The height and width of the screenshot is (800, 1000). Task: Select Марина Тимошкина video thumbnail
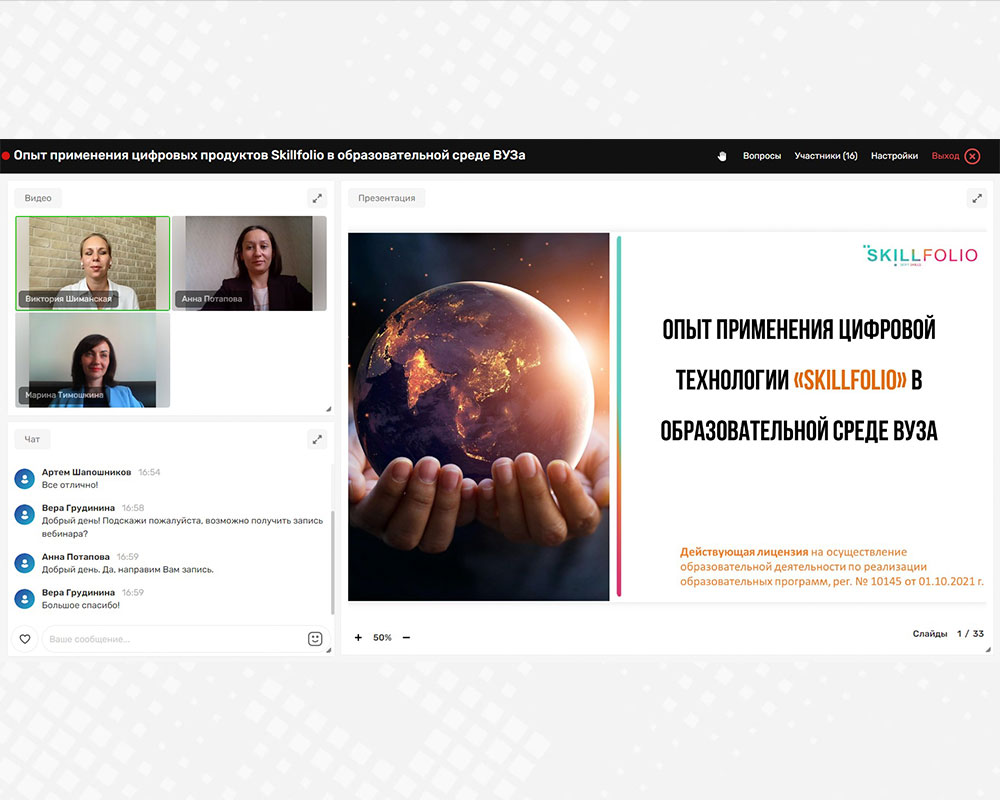tap(92, 360)
